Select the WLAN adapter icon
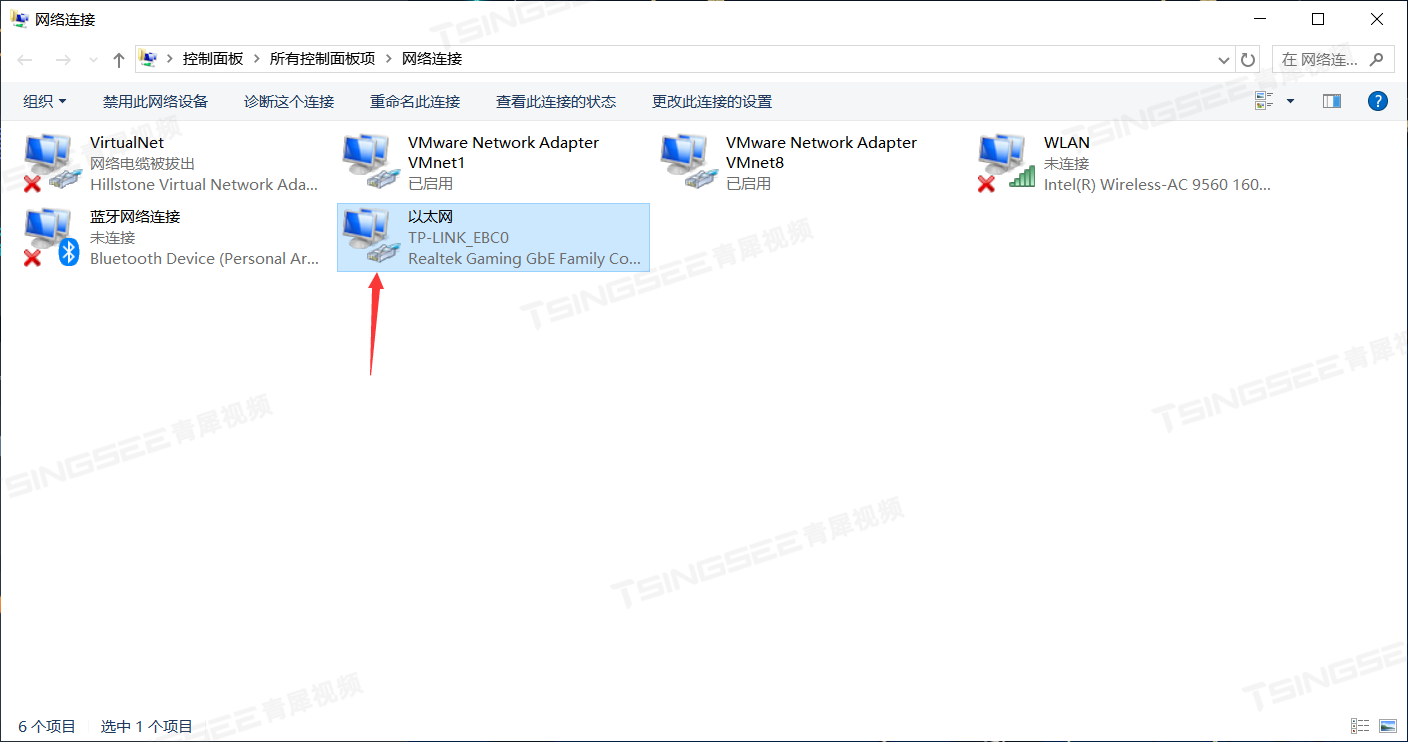This screenshot has height=742, width=1408. pos(1006,162)
